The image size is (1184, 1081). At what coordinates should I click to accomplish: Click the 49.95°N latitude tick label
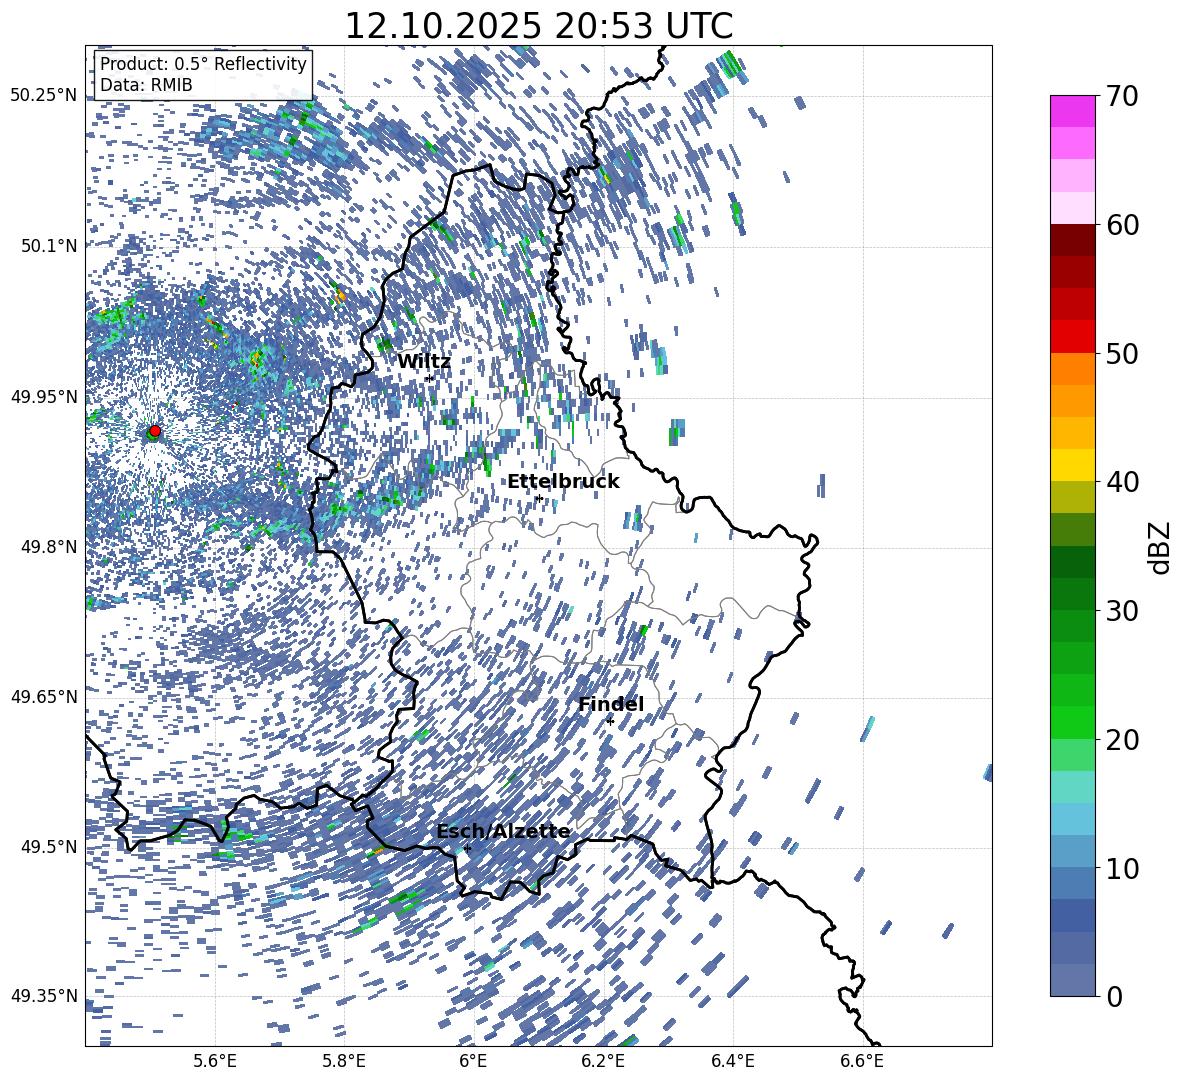point(44,396)
